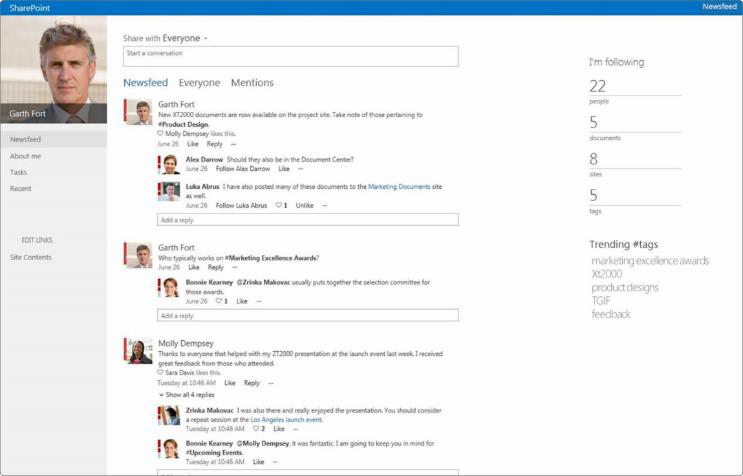743x476 pixels.
Task: Click Garth Fort's avatar on XT2000 post
Action: point(139,112)
